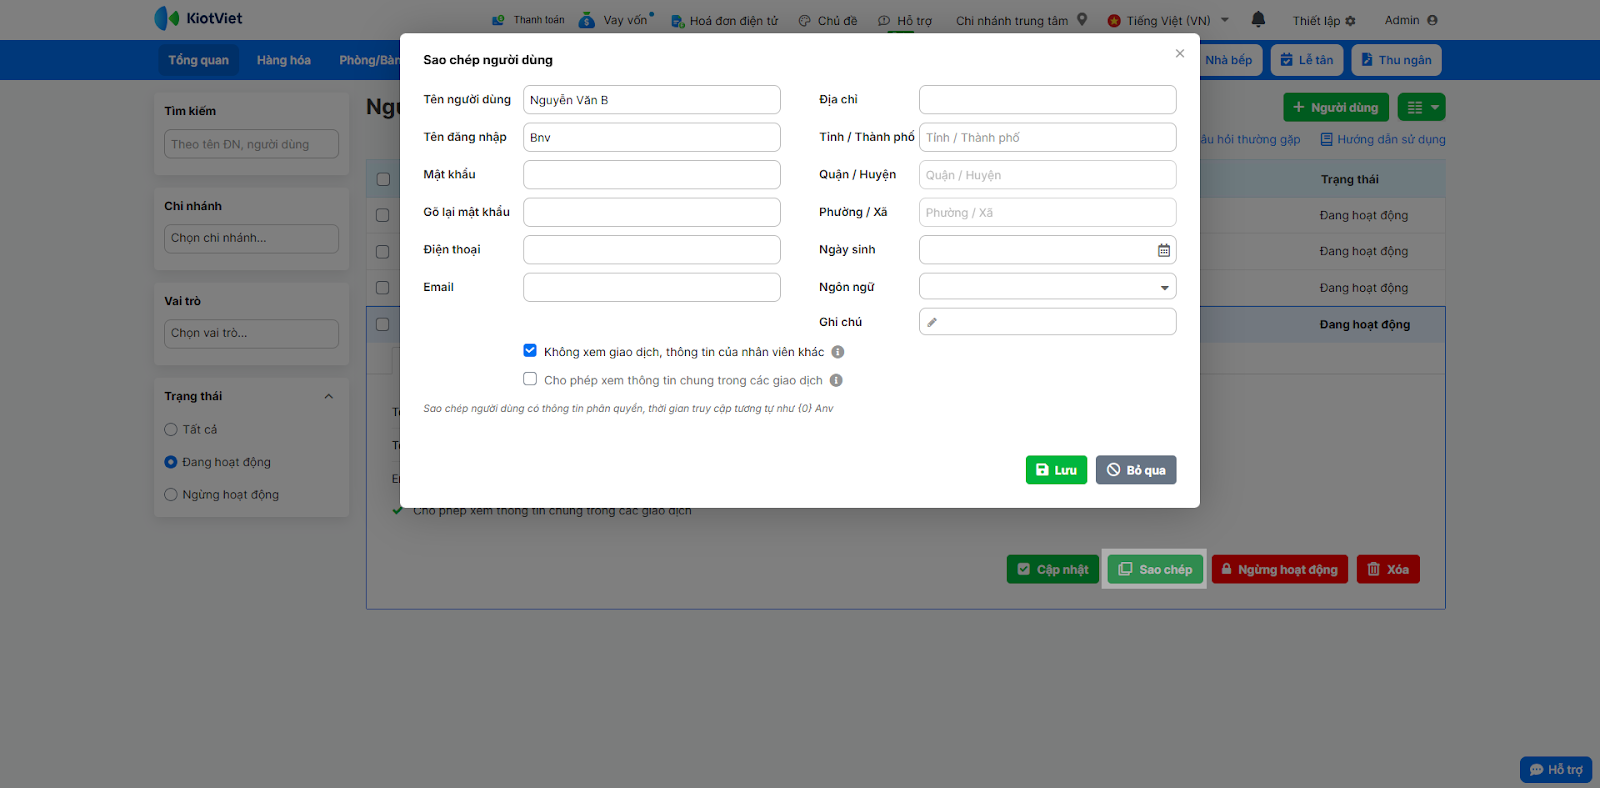This screenshot has width=1600, height=788.
Task: Click the Vietnam flag language icon
Action: pyautogui.click(x=1114, y=20)
